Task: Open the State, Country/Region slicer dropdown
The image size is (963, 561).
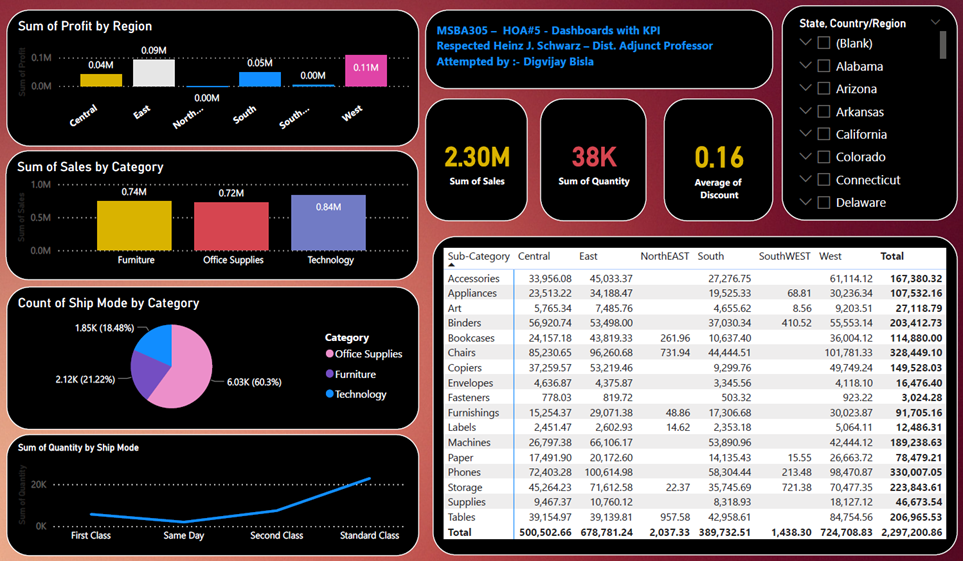Action: tap(935, 23)
